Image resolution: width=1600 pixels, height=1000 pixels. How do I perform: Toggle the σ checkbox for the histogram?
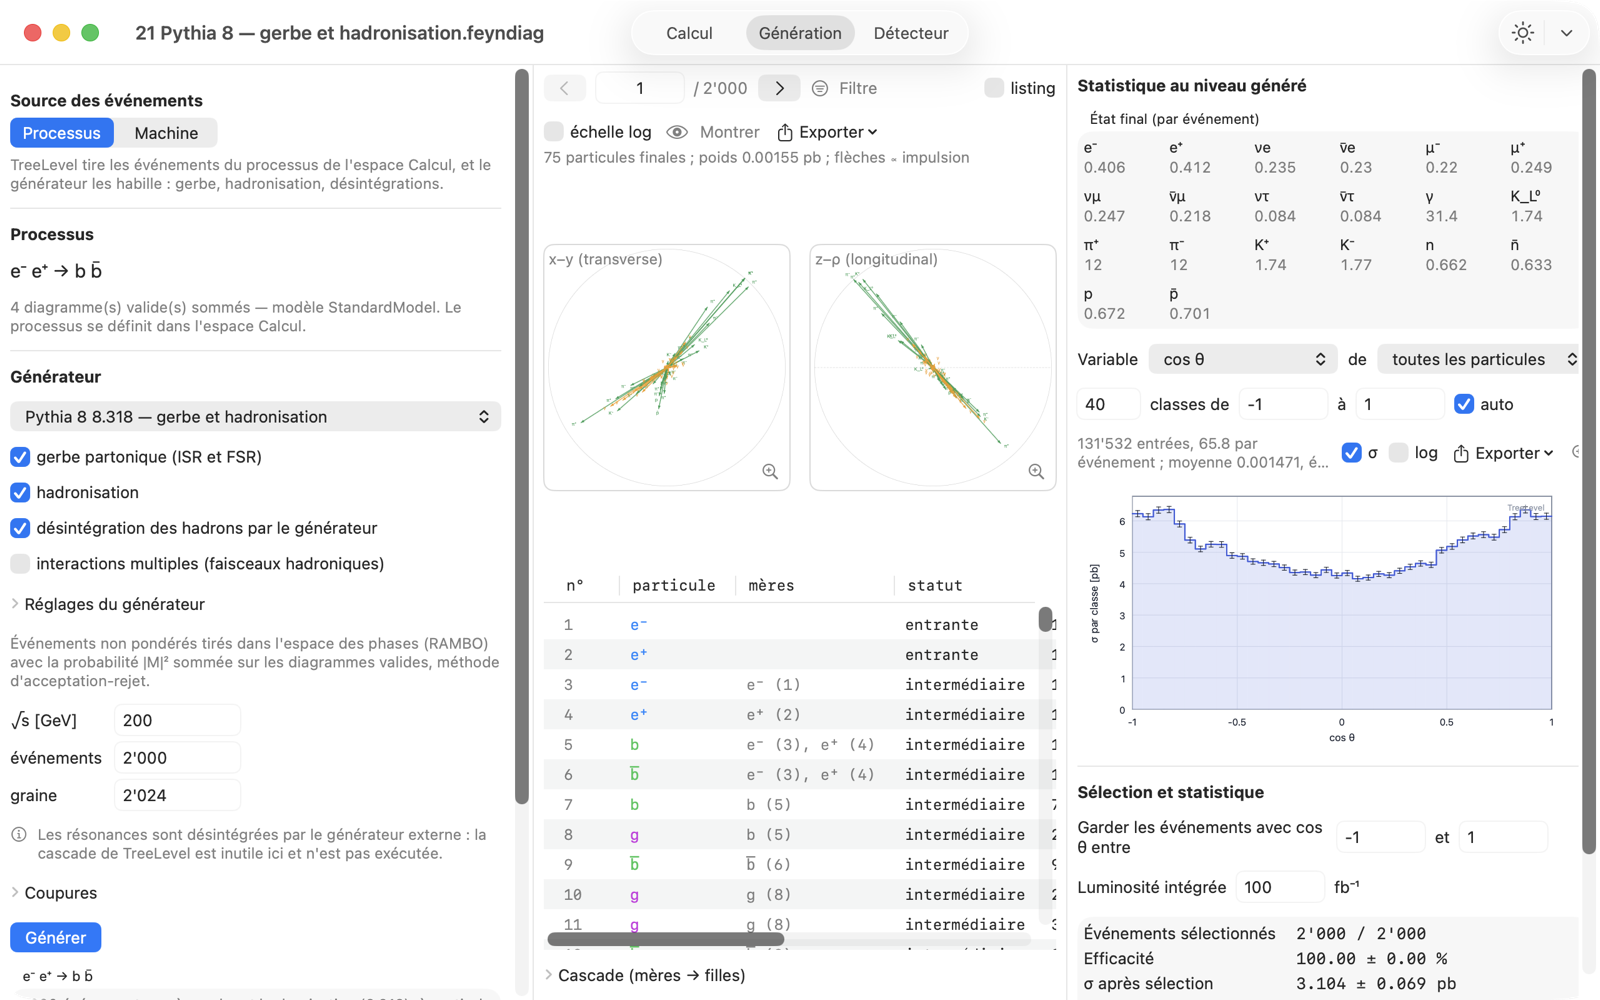(1351, 453)
